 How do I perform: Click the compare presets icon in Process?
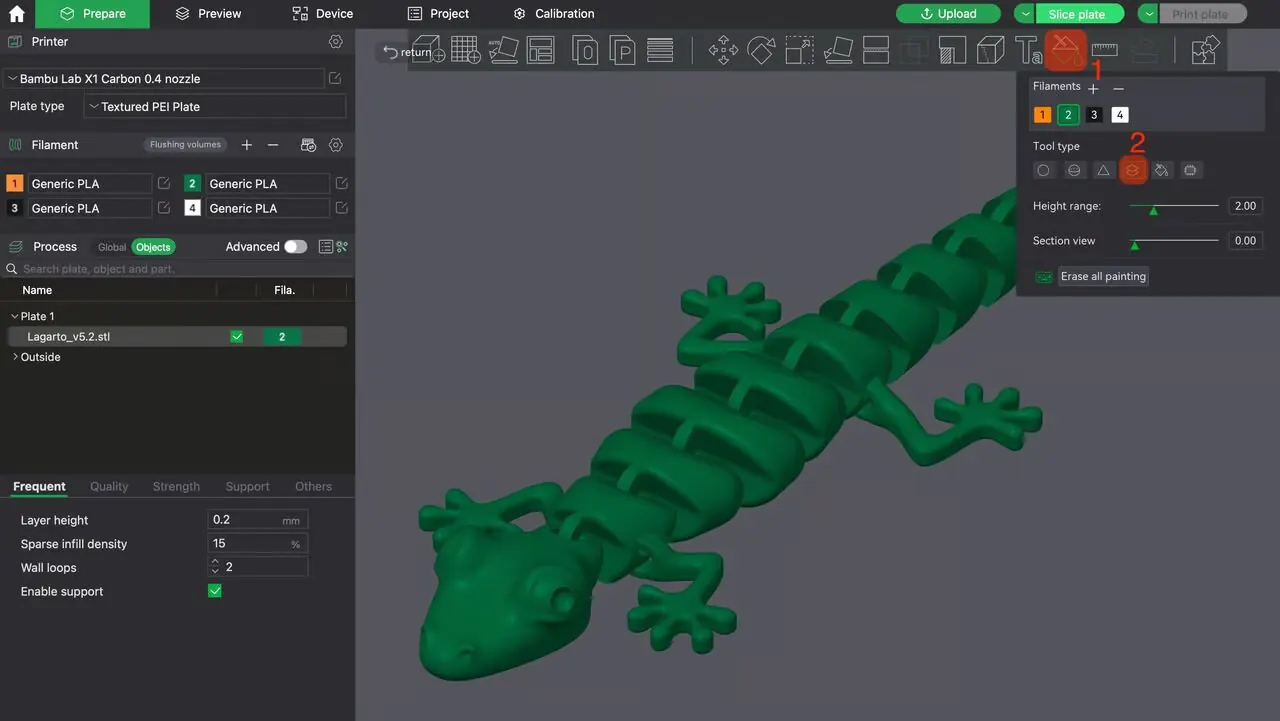pos(342,247)
